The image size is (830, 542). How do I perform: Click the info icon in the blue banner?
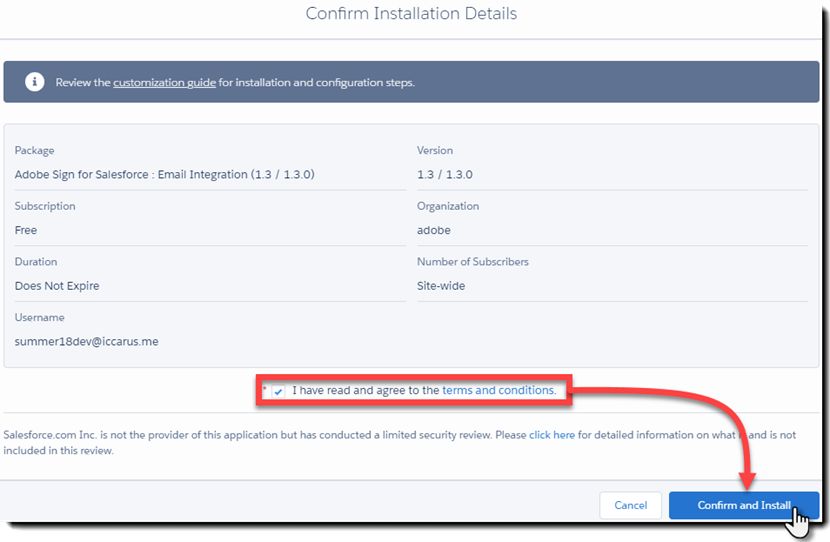[x=34, y=82]
